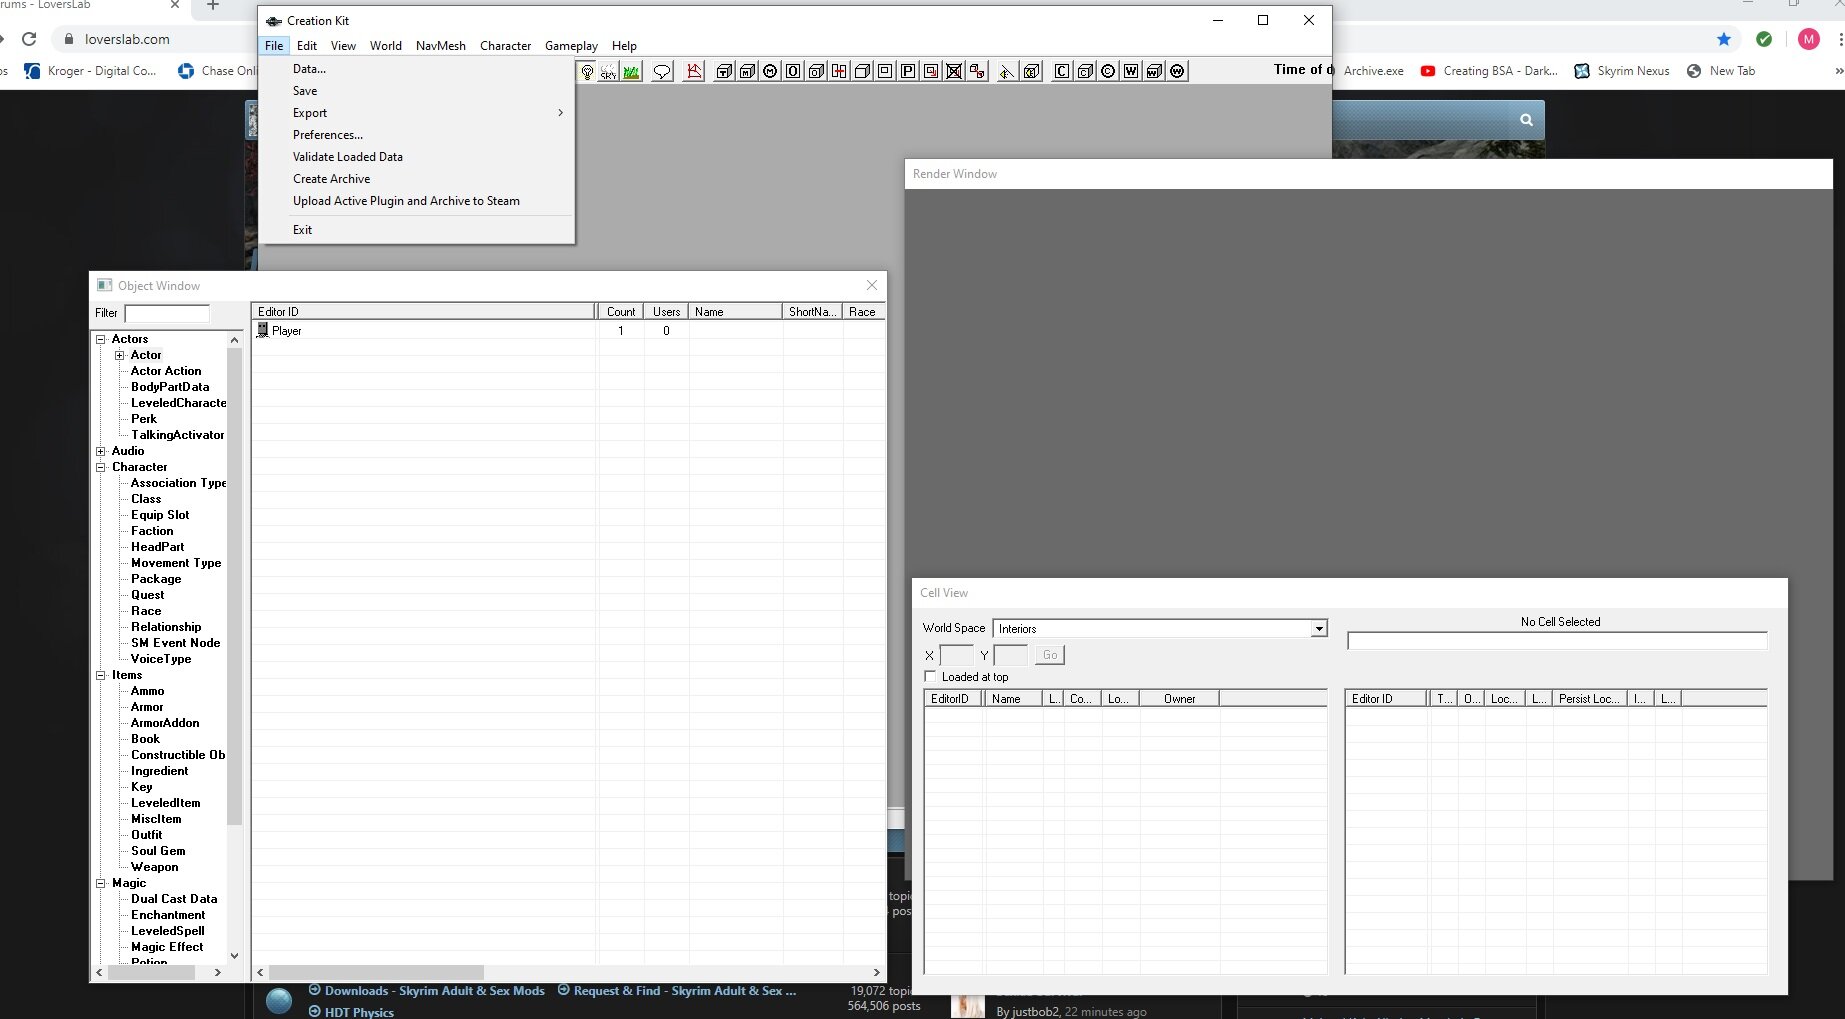Toggle the SKY toolbar icon

(x=609, y=71)
